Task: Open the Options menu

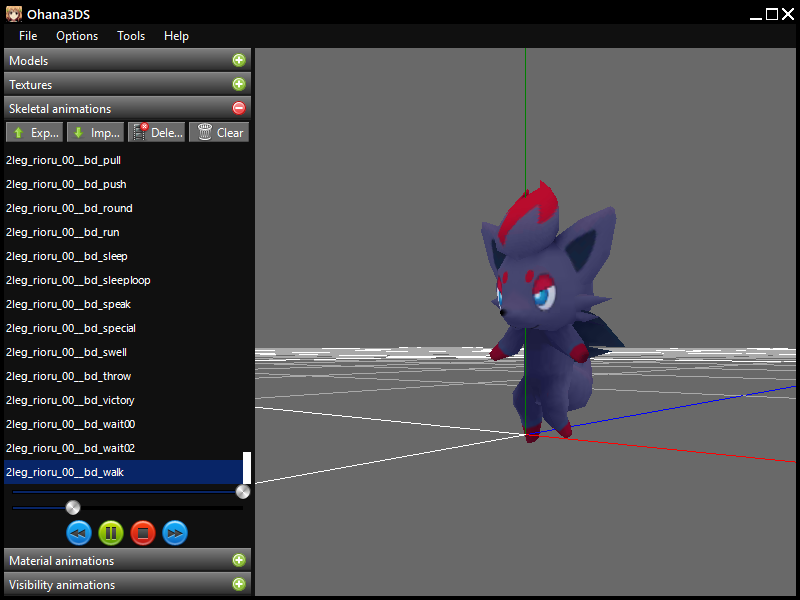Action: pyautogui.click(x=77, y=36)
